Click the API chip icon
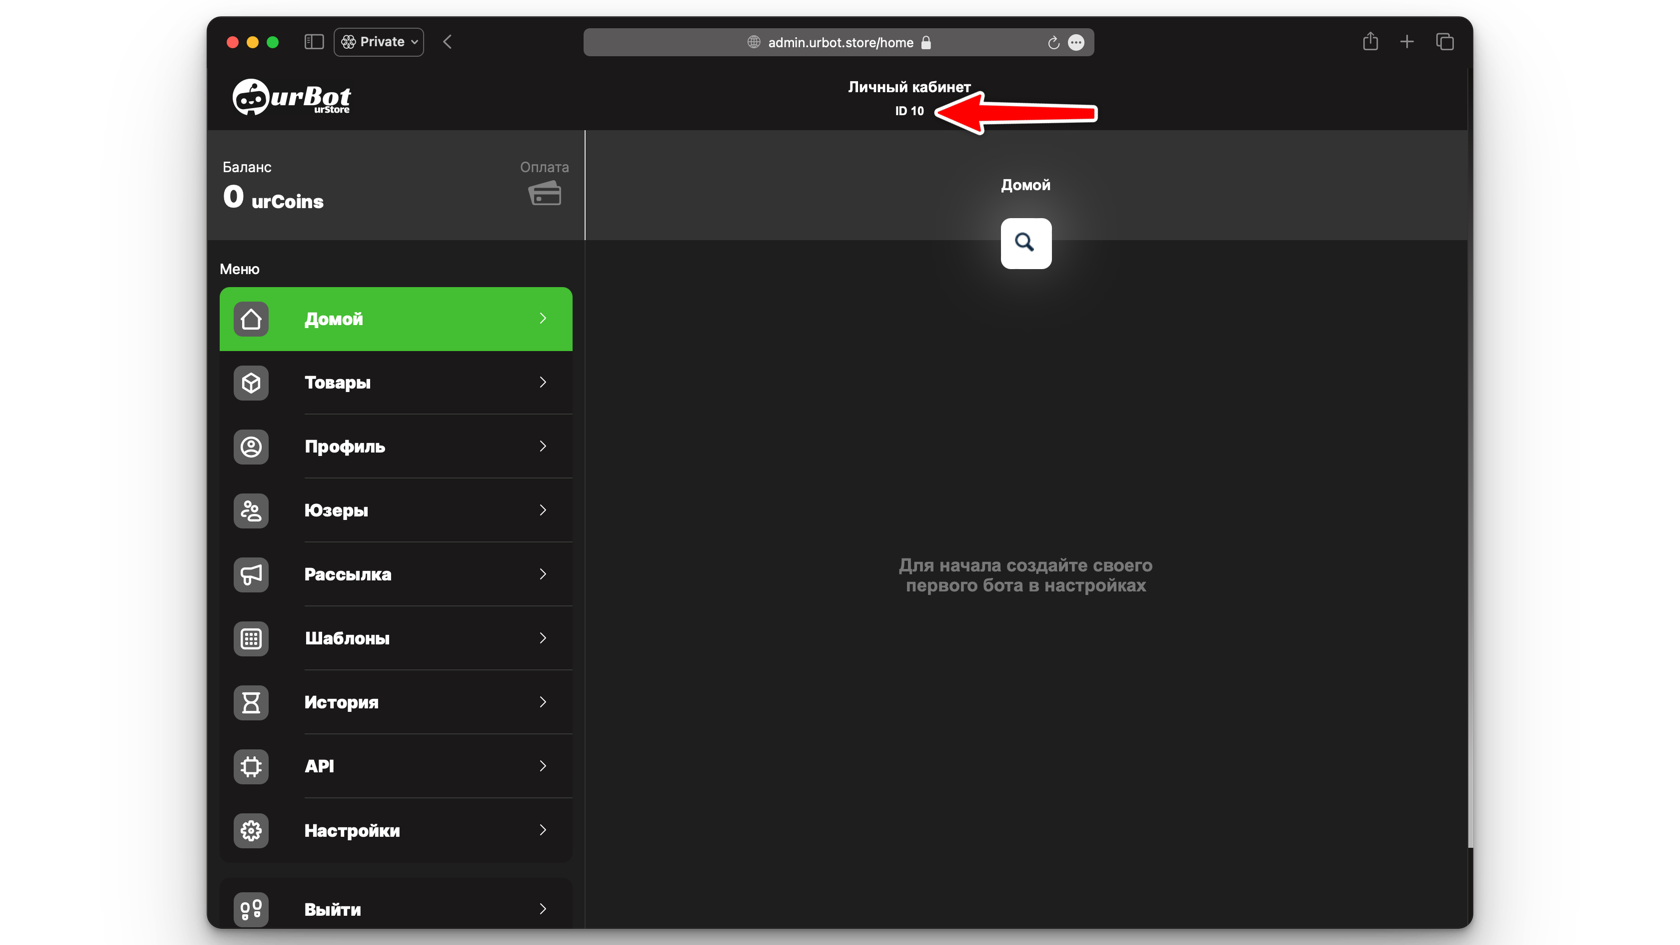 pyautogui.click(x=251, y=767)
